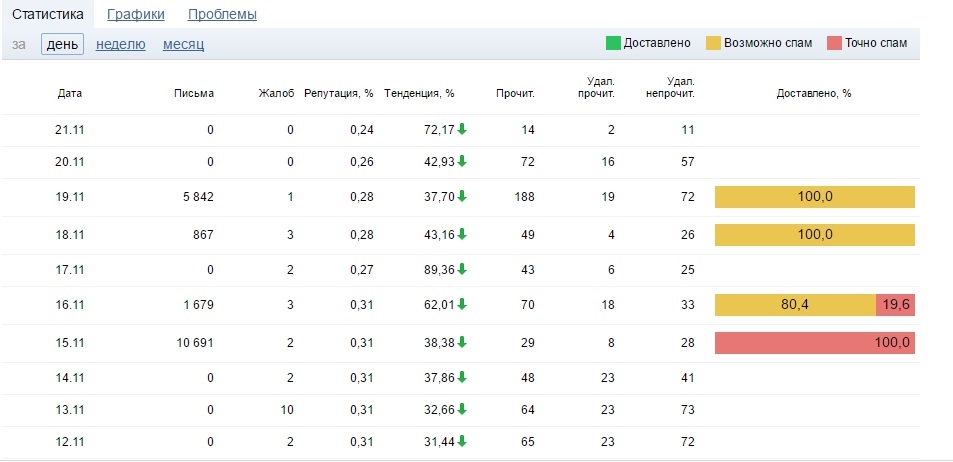This screenshot has width=953, height=462.
Task: Click the green down arrow in row 21.11
Action: pyautogui.click(x=462, y=129)
